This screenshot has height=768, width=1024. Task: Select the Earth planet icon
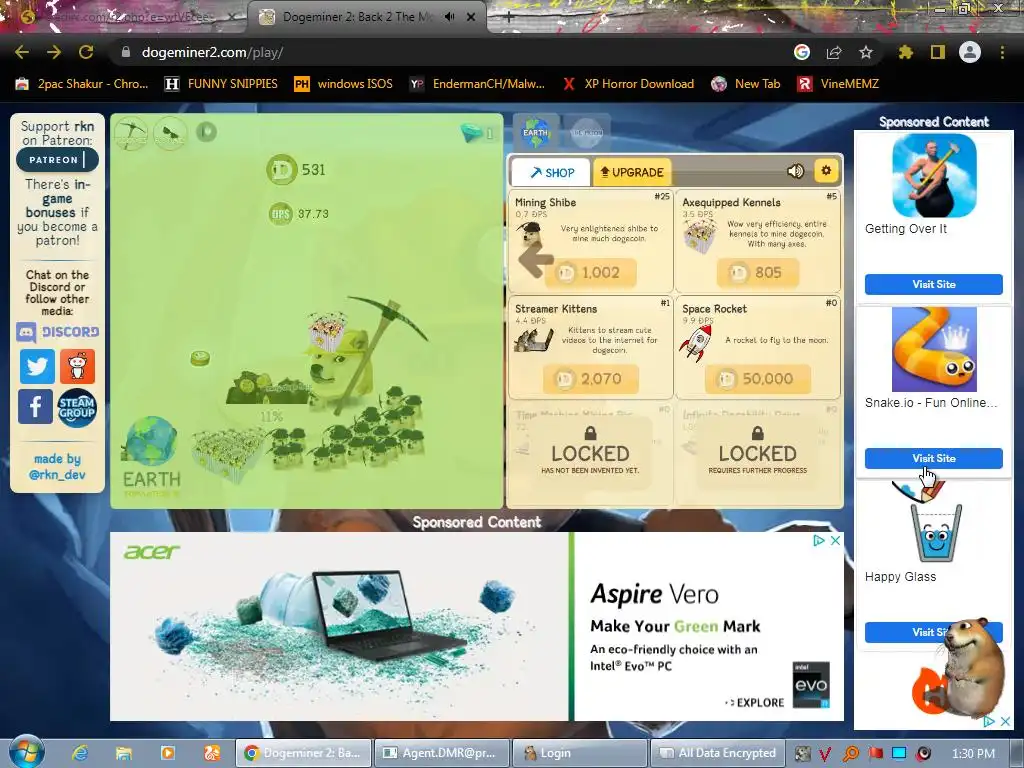coord(536,133)
